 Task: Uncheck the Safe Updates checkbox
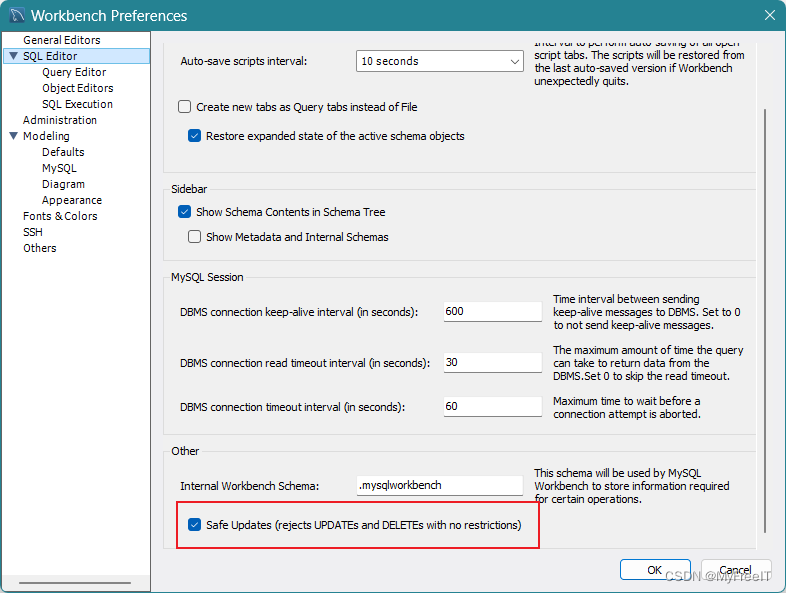tap(194, 525)
